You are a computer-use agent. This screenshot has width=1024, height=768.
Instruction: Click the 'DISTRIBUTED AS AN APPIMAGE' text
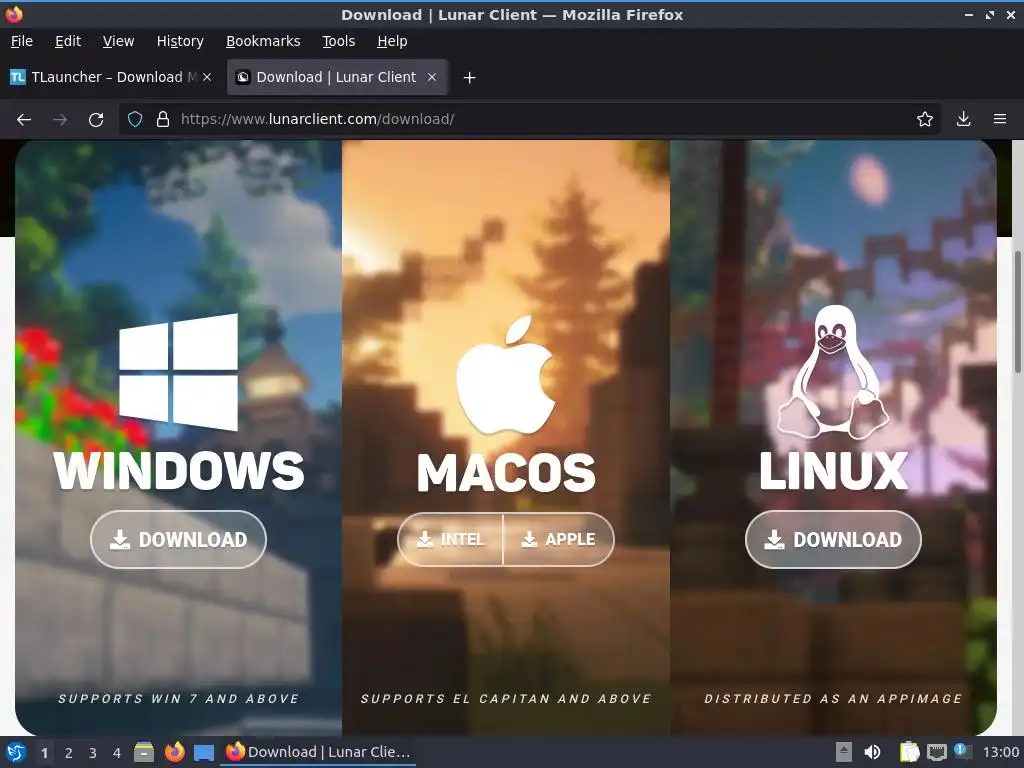pos(833,699)
